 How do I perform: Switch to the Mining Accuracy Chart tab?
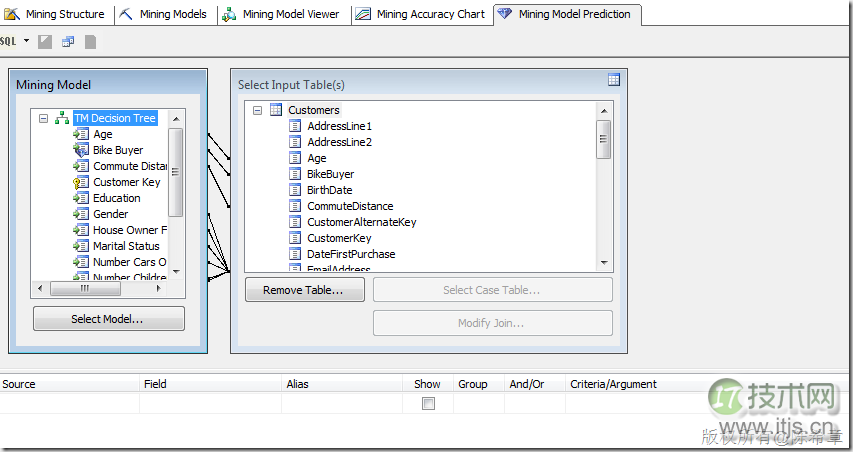[x=420, y=14]
